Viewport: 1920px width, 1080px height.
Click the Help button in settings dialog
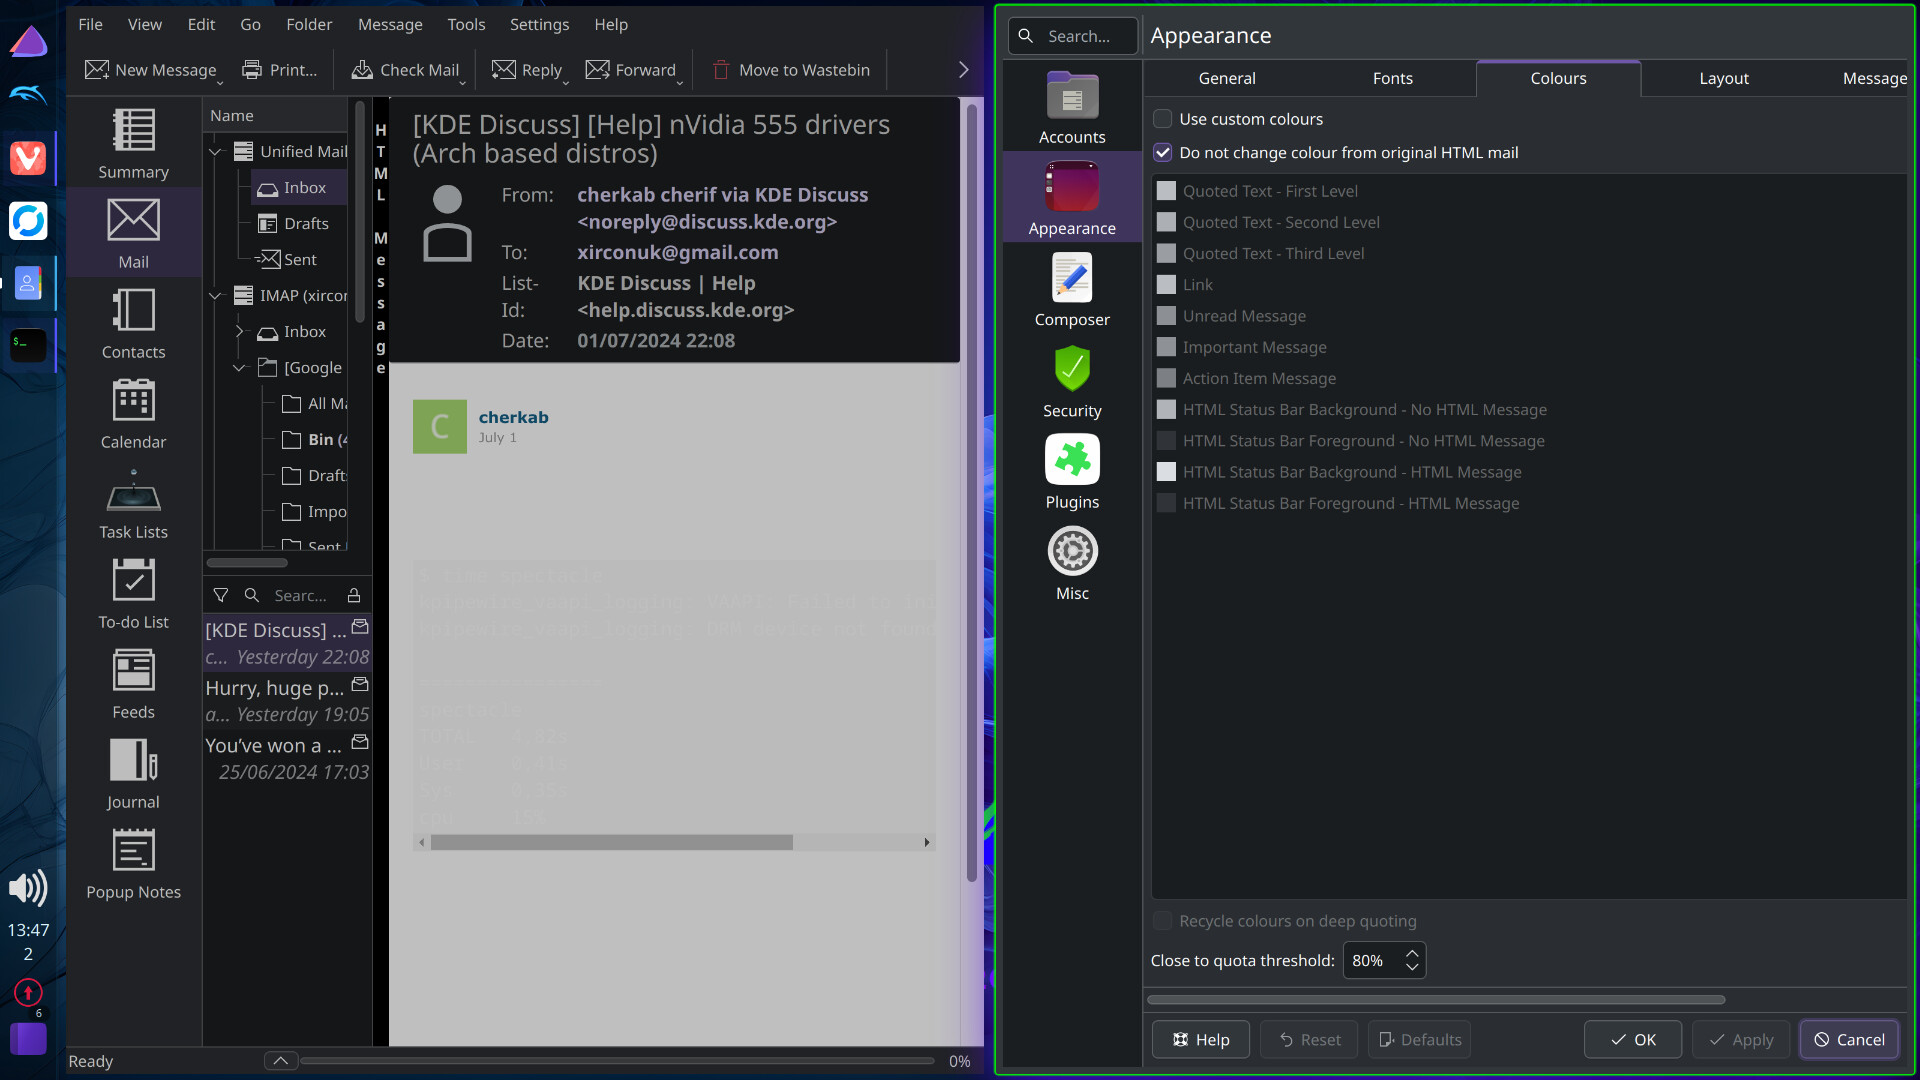click(x=1200, y=1040)
